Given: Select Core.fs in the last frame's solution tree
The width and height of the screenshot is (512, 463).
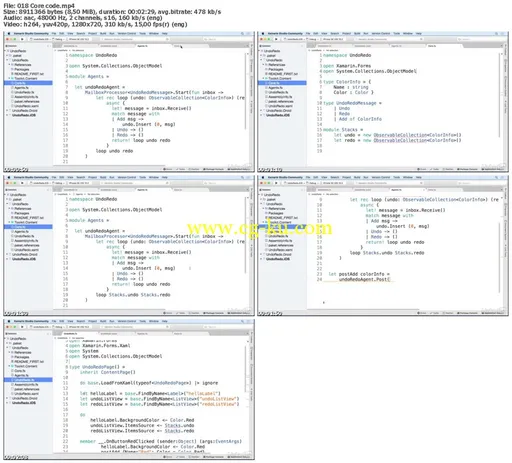Looking at the screenshot, I should pyautogui.click(x=20, y=371).
